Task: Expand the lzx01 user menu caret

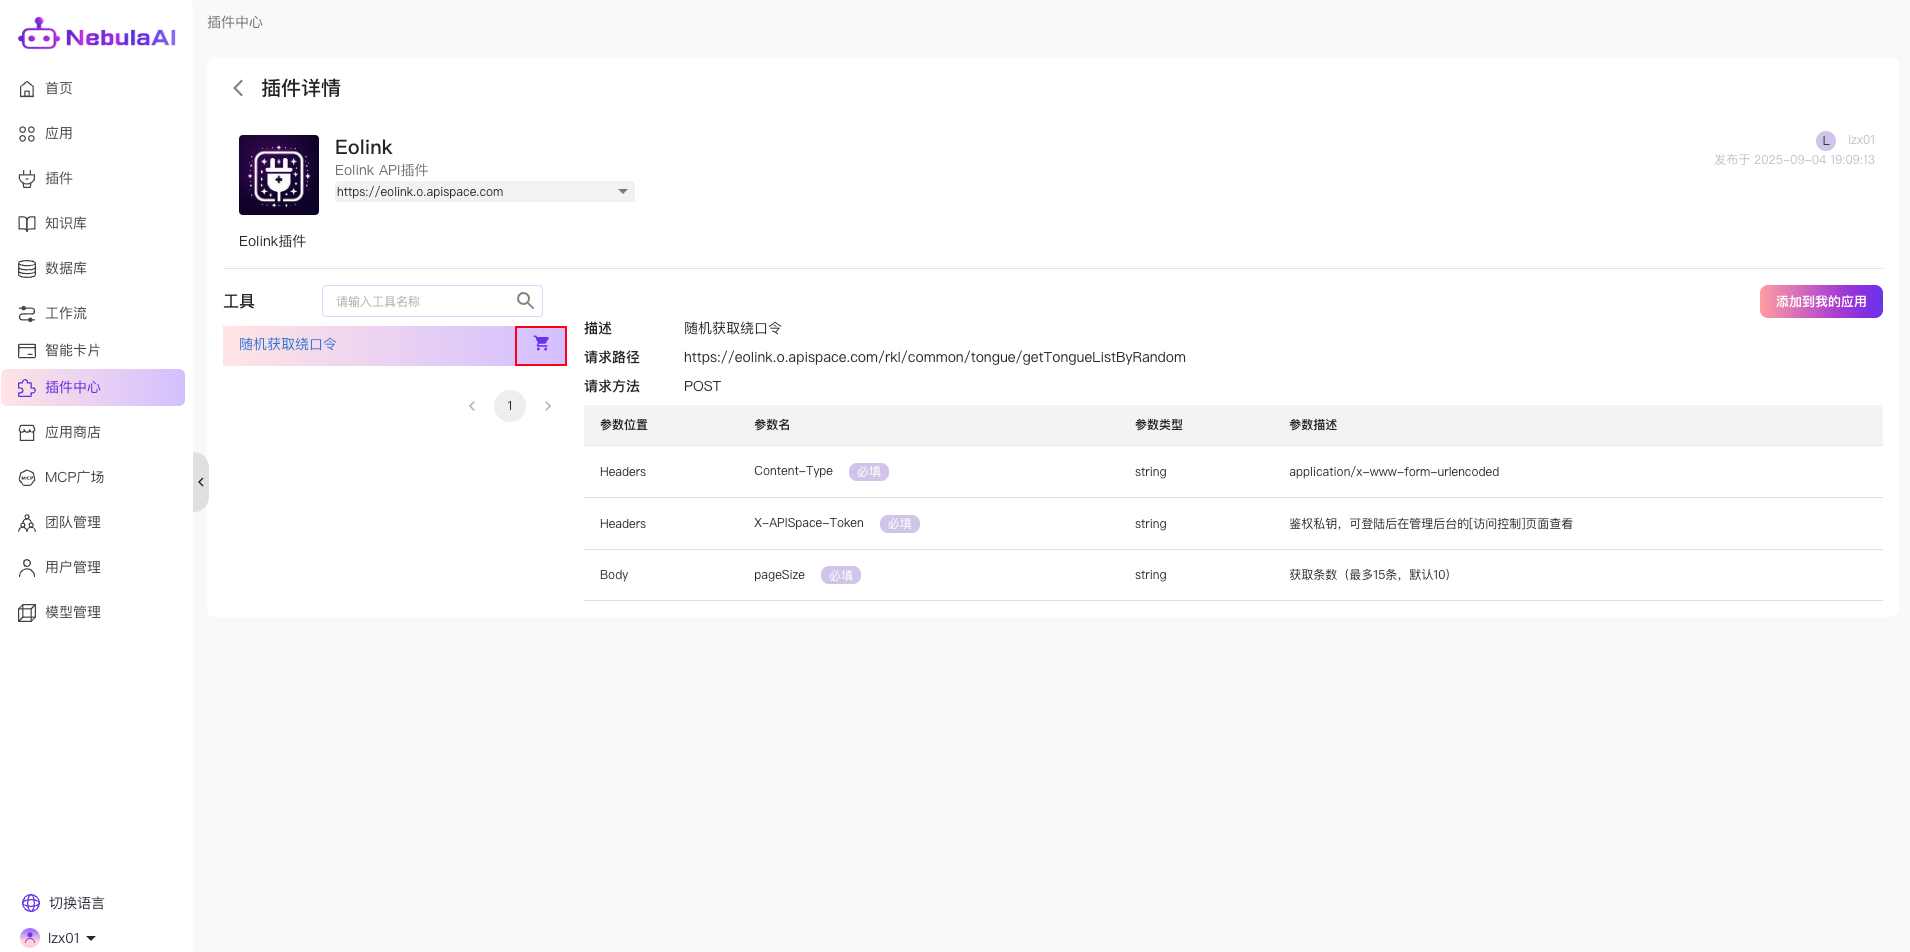Action: point(91,938)
